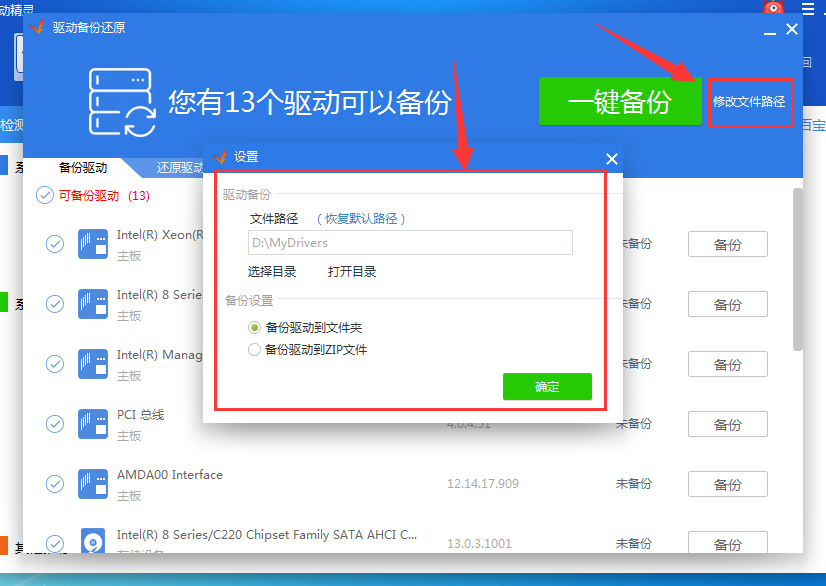Image resolution: width=826 pixels, height=586 pixels.
Task: Confirm settings with the 确定 button
Action: coord(547,387)
